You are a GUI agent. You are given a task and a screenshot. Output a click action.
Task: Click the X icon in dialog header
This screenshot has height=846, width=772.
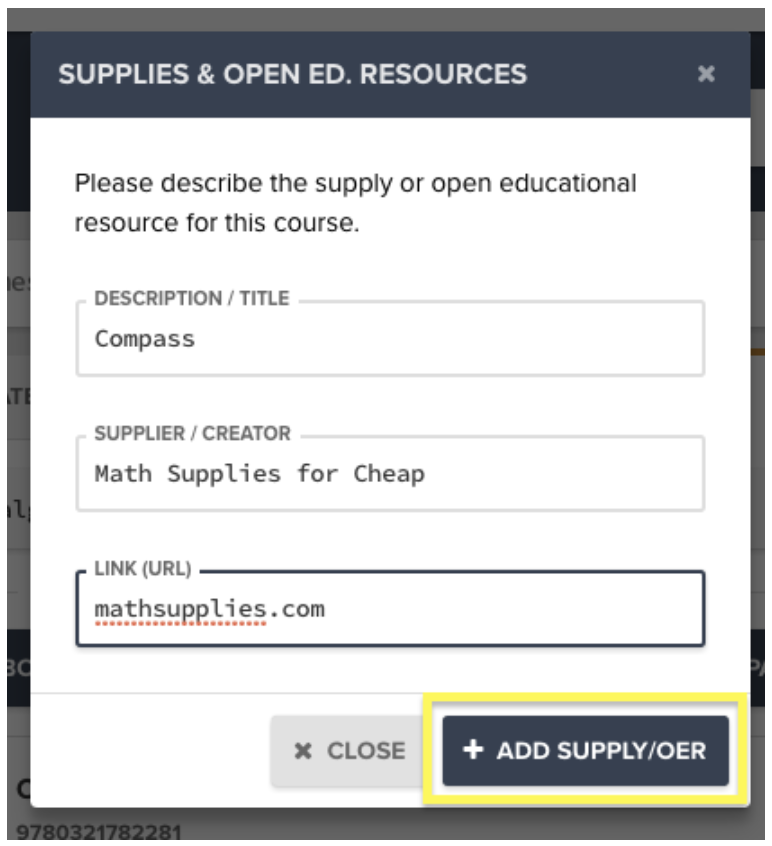[x=706, y=73]
